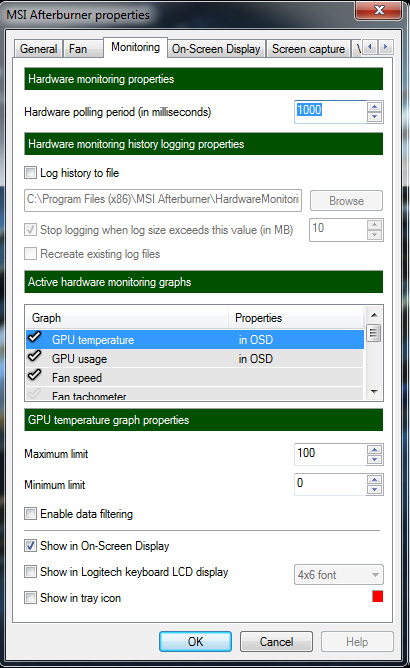Click the Minimum limit input field

[x=330, y=485]
